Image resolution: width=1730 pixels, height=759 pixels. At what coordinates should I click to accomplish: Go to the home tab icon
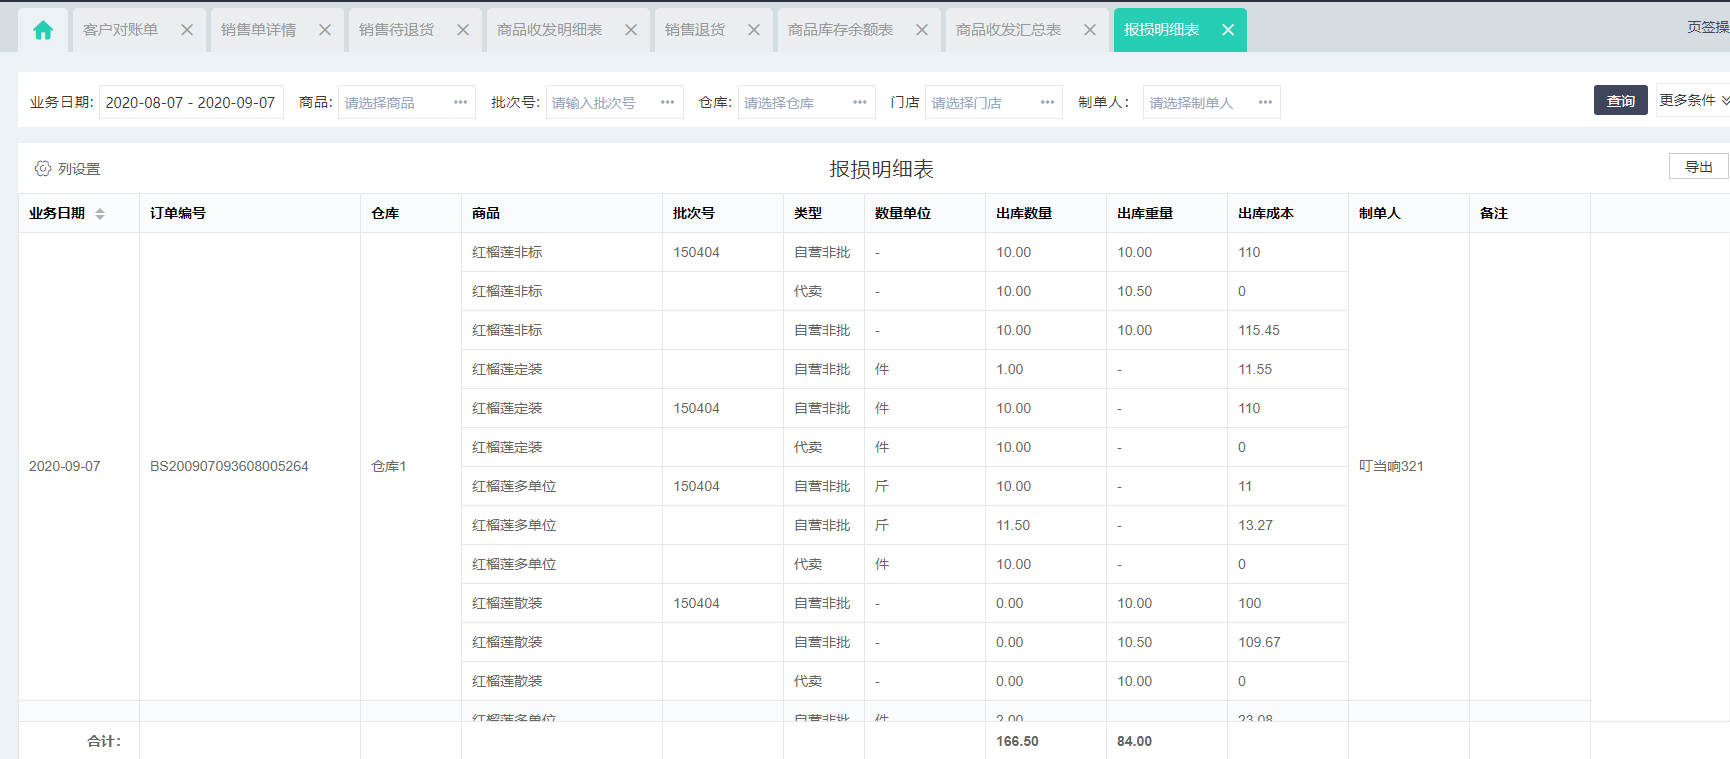43,30
